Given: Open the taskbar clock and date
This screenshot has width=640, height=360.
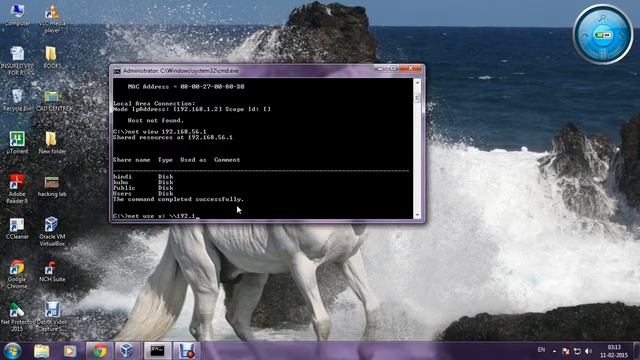Looking at the screenshot, I should 613,351.
